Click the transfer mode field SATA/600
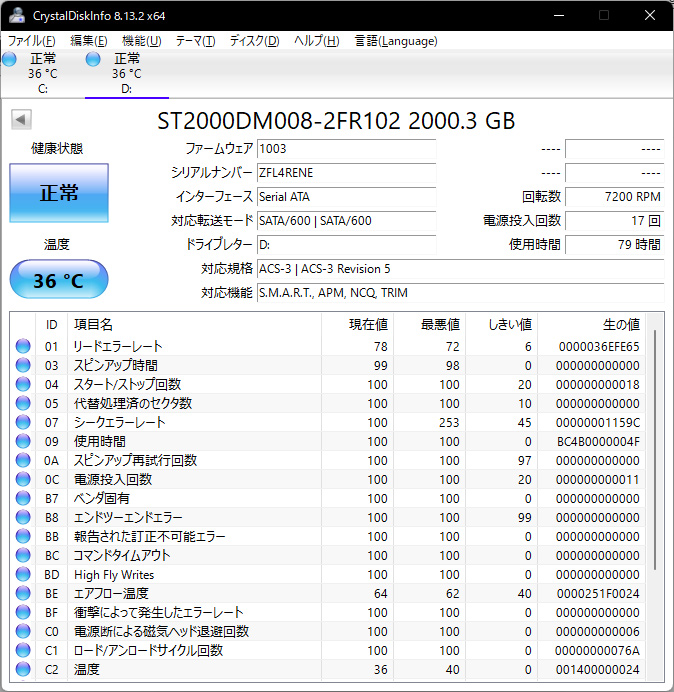 click(x=346, y=221)
